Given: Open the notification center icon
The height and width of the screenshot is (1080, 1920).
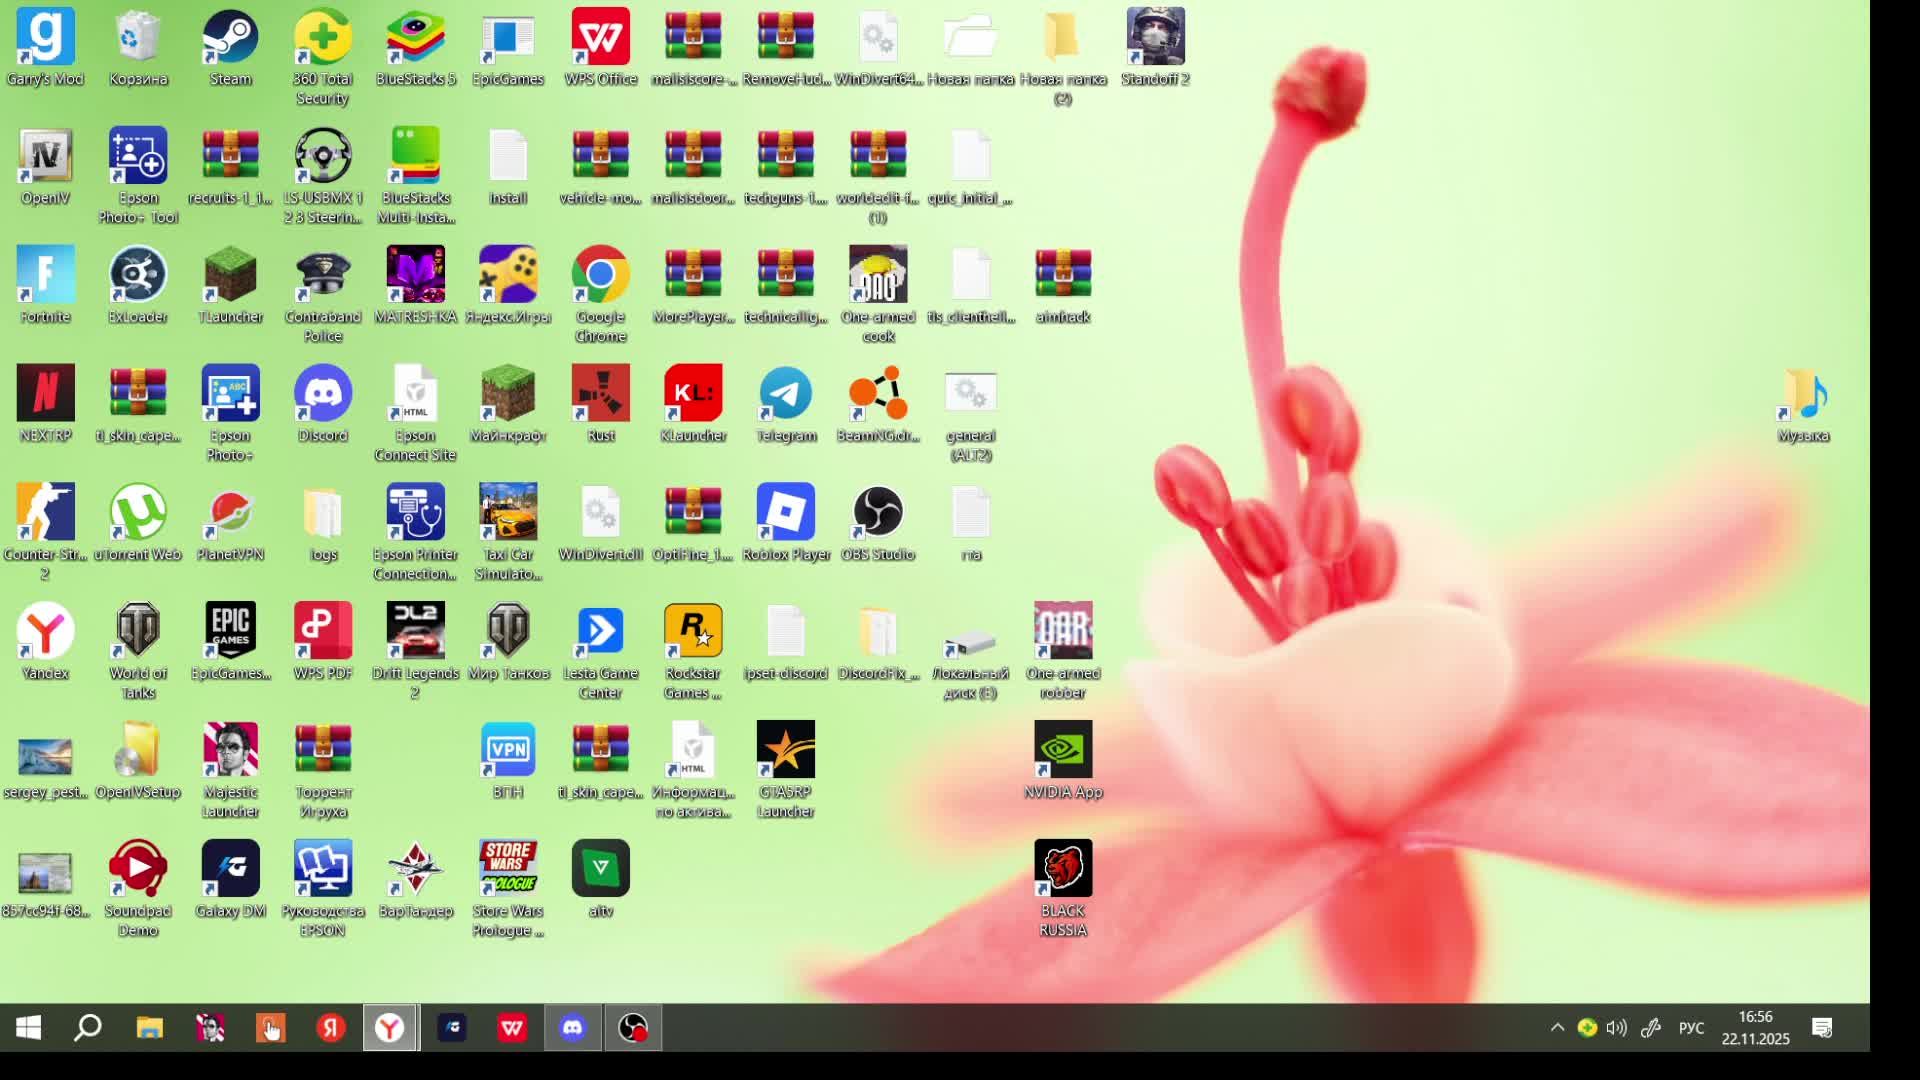Looking at the screenshot, I should pyautogui.click(x=1822, y=1028).
